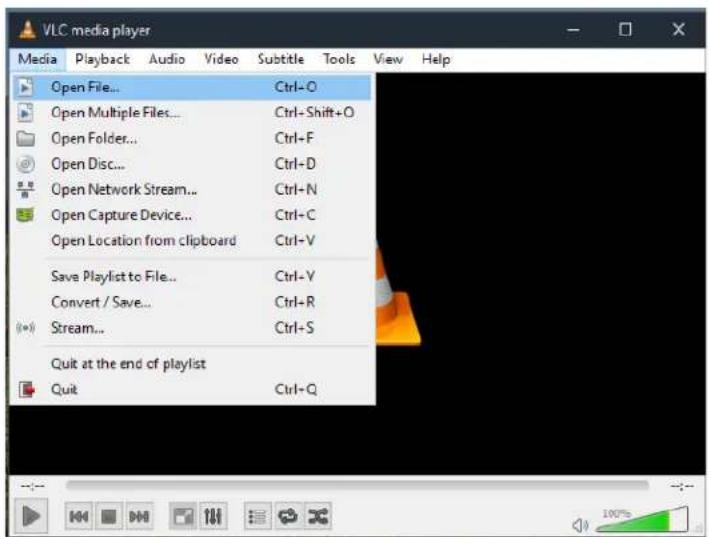
Task: Click the red Quit icon
Action: tap(27, 389)
